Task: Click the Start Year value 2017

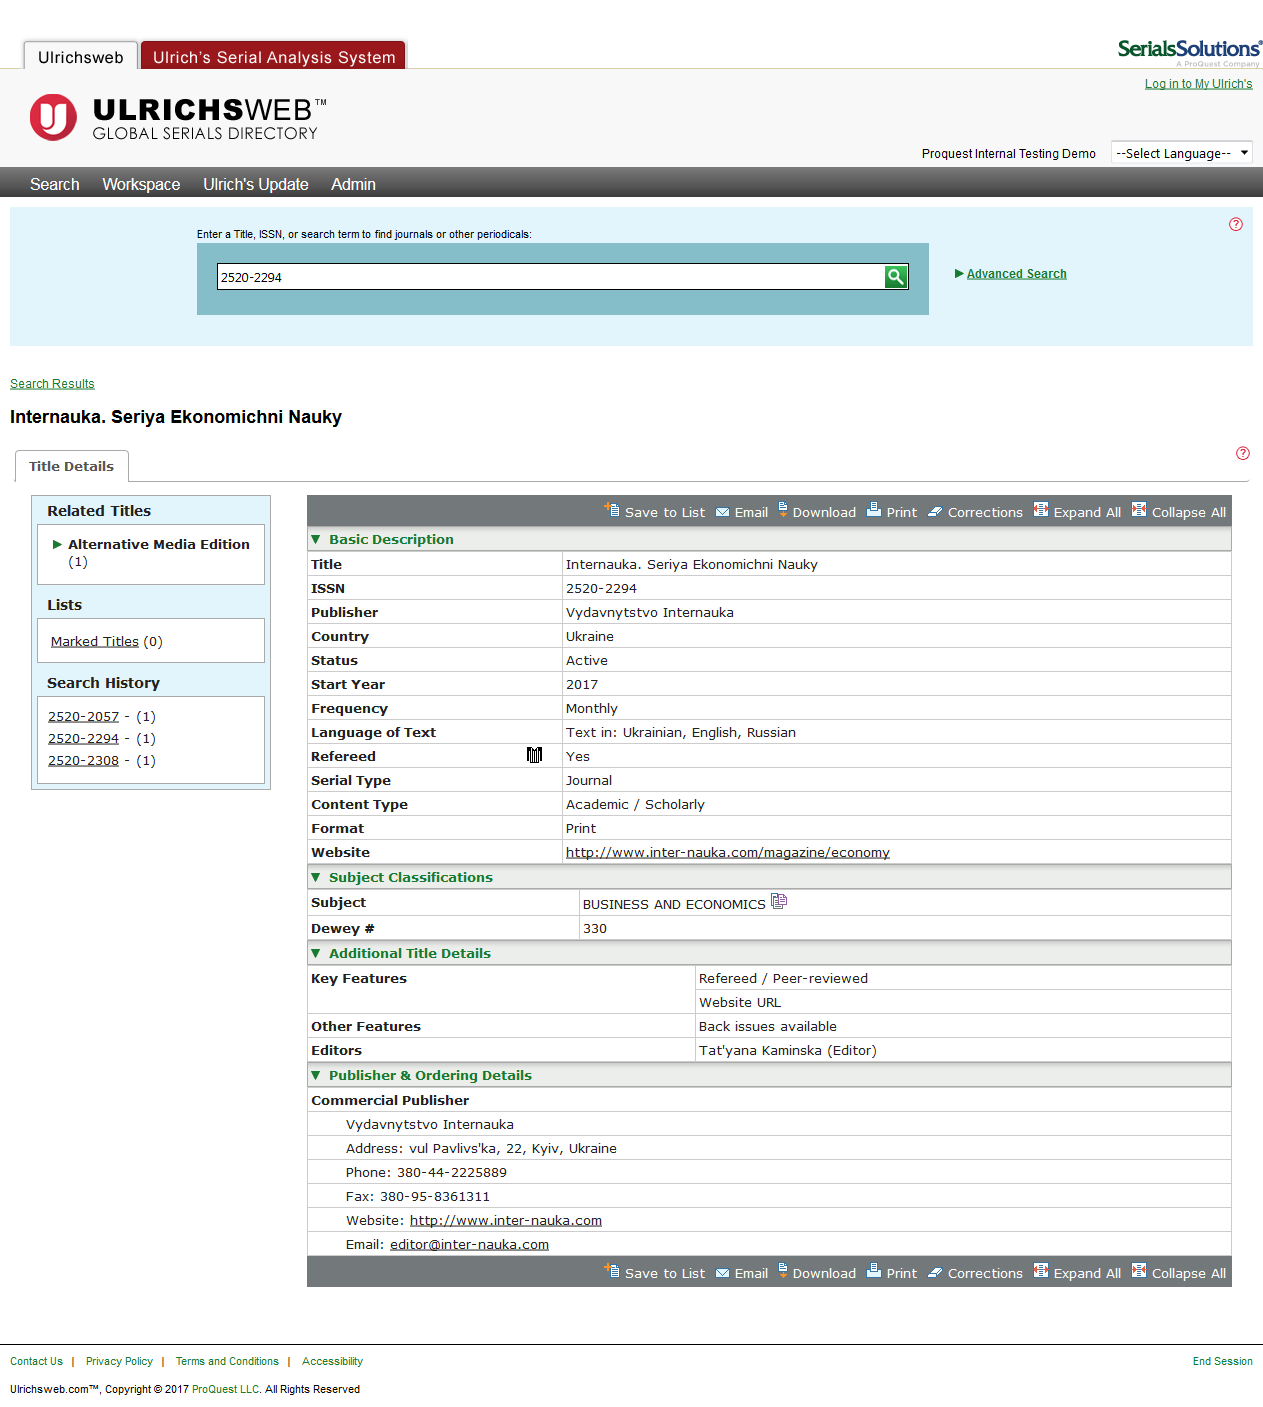Action: click(x=582, y=684)
